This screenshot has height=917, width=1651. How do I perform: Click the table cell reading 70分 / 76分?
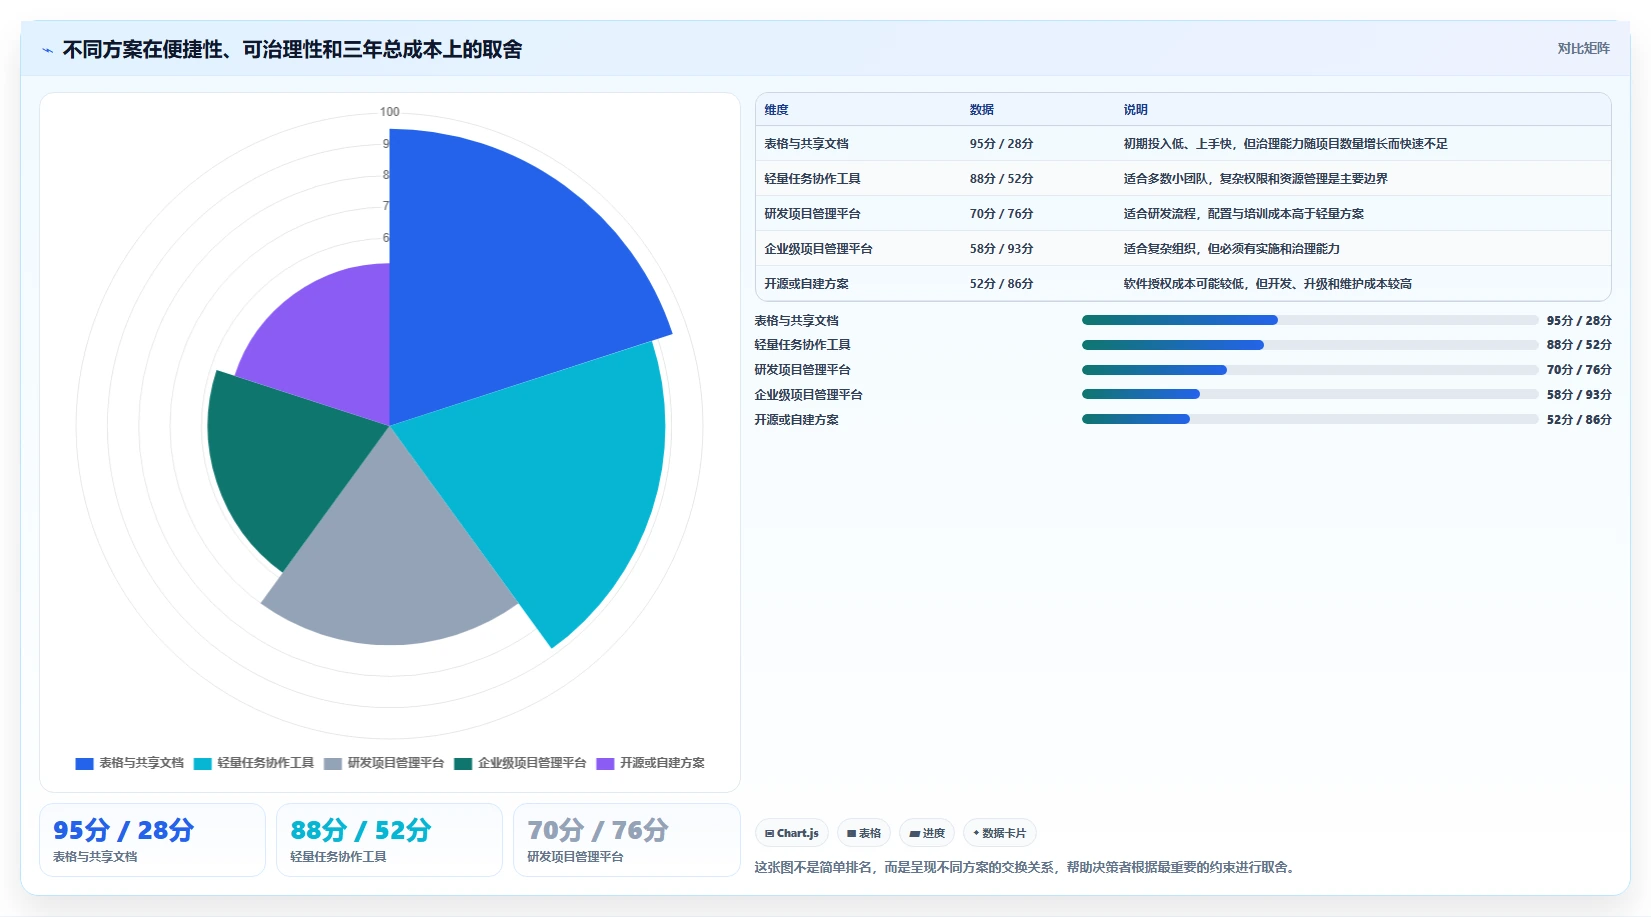1001,214
